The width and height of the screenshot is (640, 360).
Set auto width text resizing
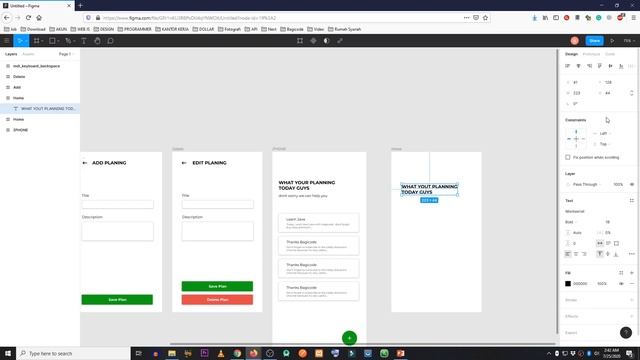pyautogui.click(x=600, y=243)
